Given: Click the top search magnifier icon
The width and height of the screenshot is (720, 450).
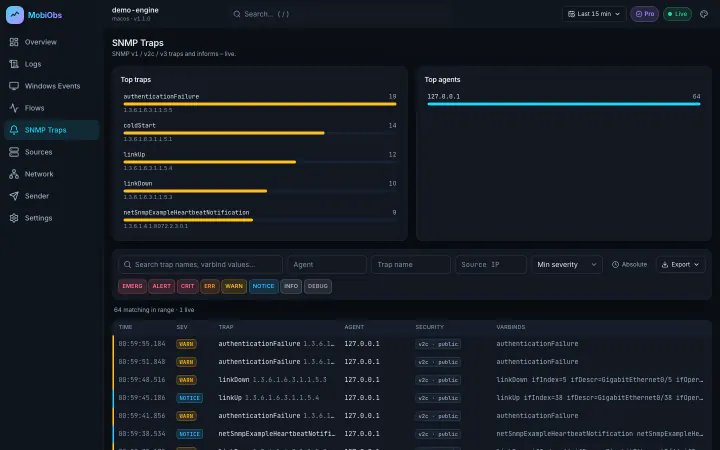Looking at the screenshot, I should coord(236,14).
